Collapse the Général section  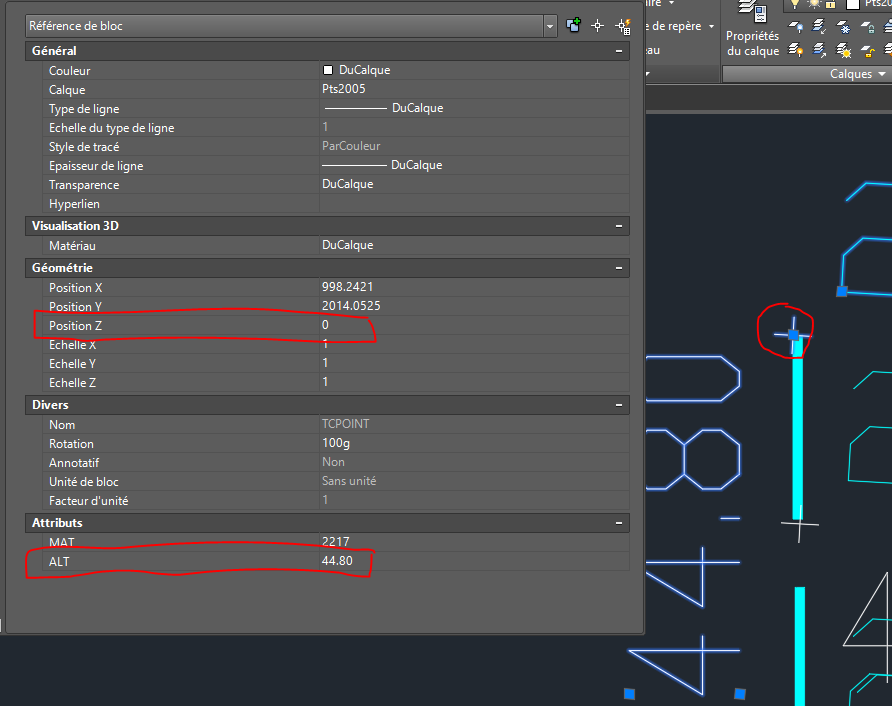tap(620, 51)
